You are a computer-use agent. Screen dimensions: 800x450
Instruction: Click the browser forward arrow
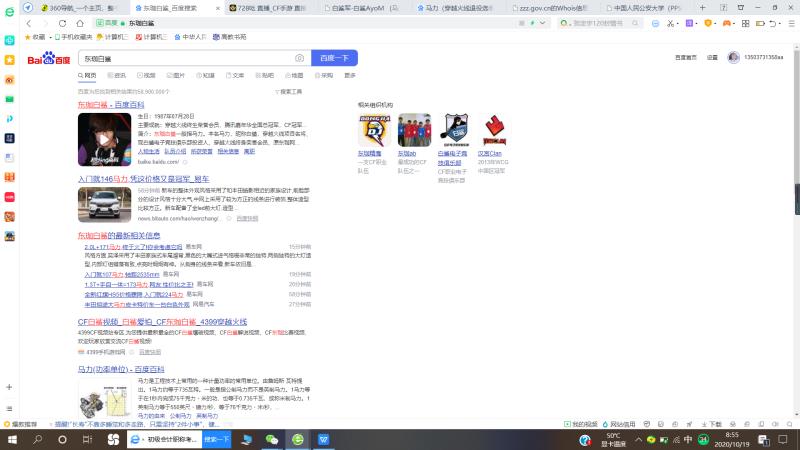pyautogui.click(x=45, y=23)
